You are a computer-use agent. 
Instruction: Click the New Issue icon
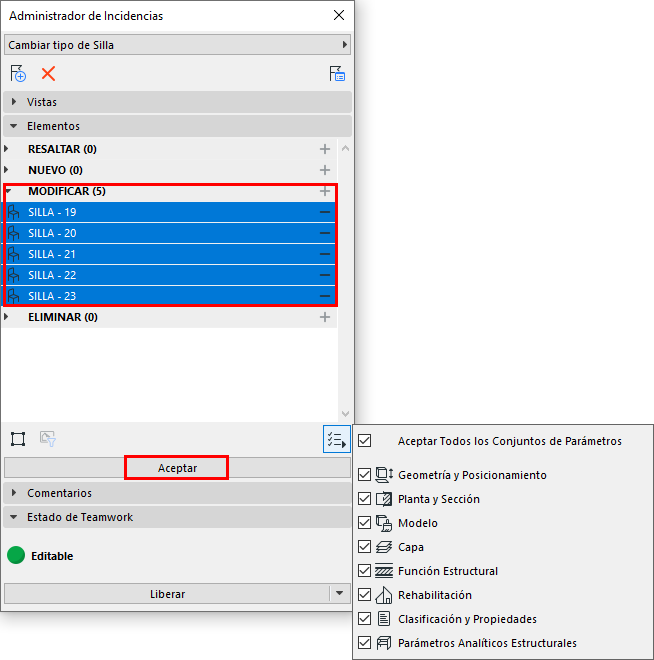click(18, 74)
